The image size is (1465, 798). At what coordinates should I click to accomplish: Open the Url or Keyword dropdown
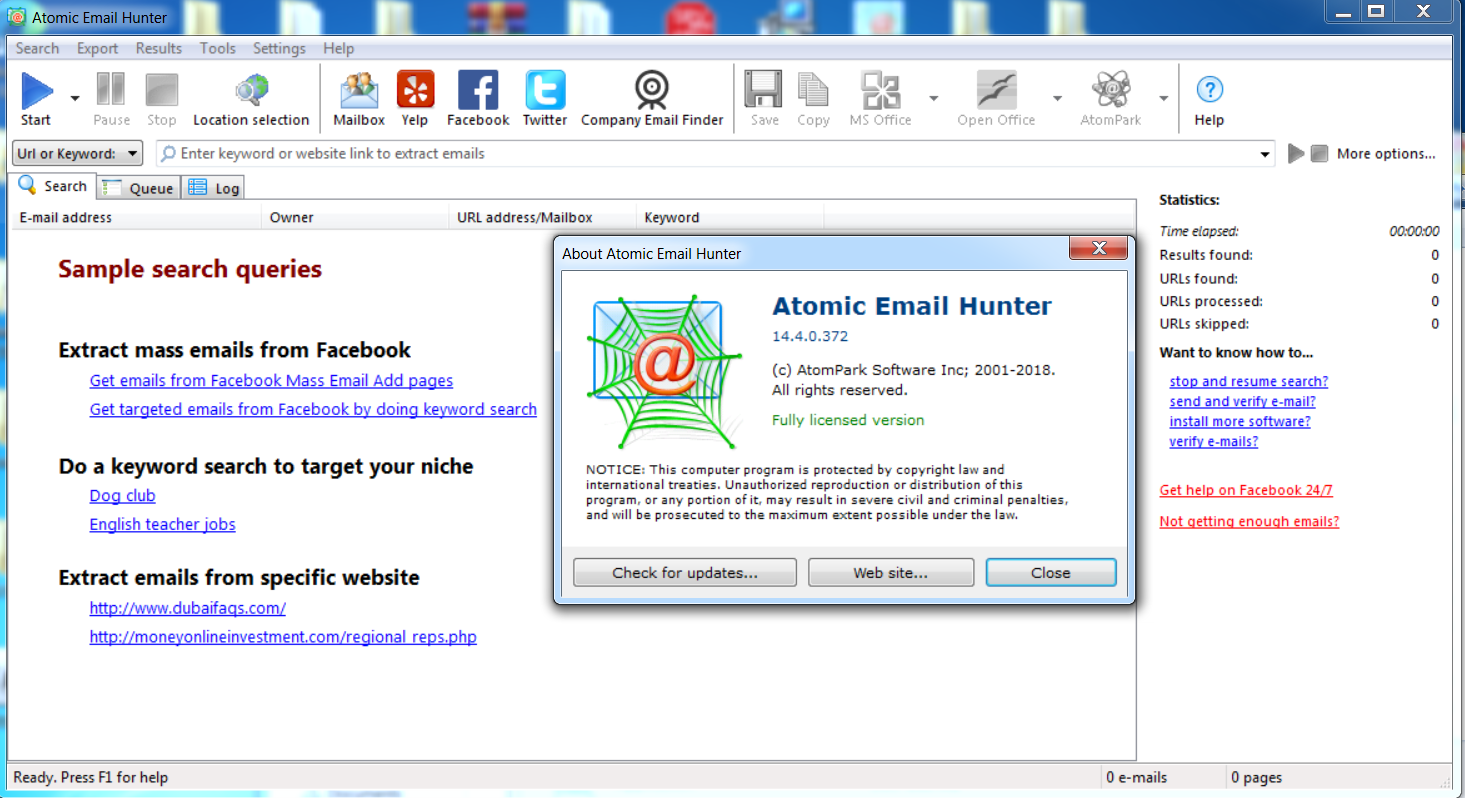tap(77, 154)
